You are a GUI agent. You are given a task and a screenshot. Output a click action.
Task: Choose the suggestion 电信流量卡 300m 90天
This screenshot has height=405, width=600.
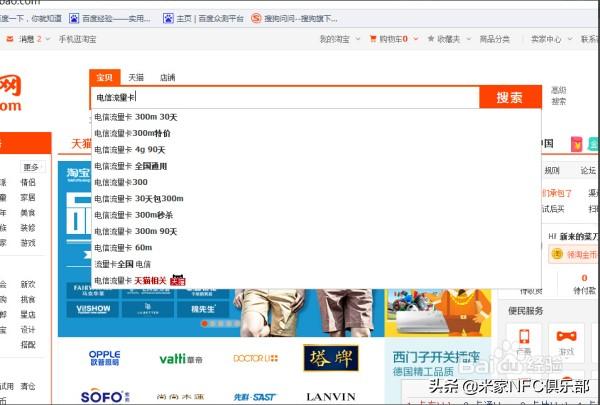pyautogui.click(x=316, y=231)
